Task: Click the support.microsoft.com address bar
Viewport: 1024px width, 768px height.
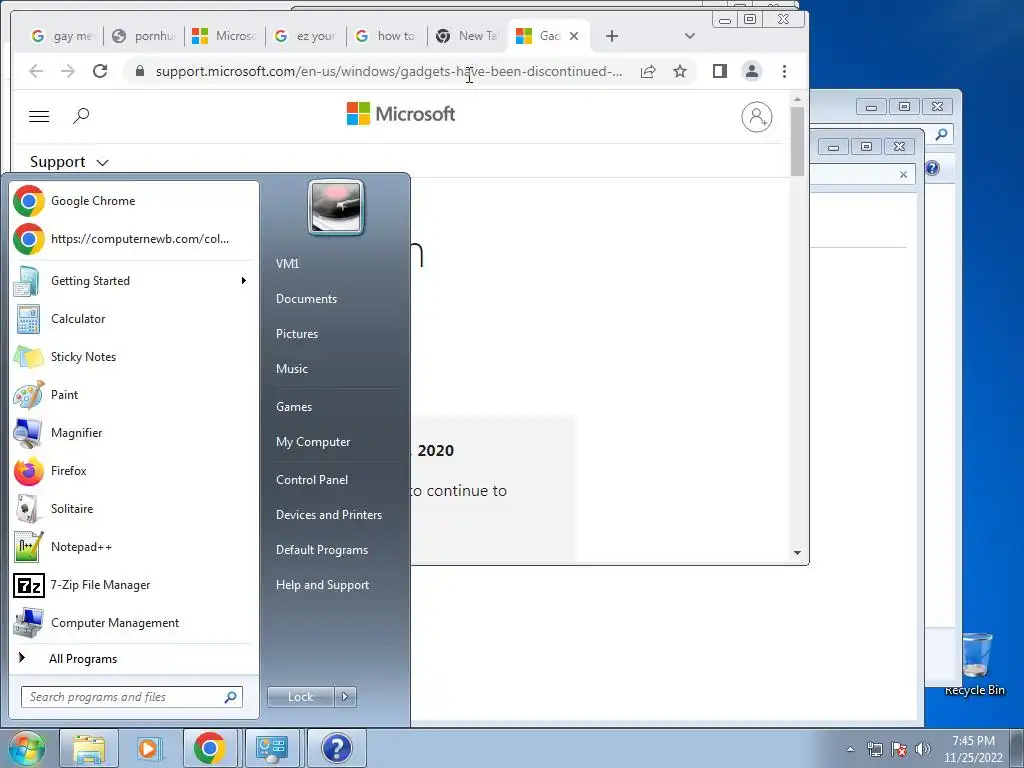Action: 389,71
